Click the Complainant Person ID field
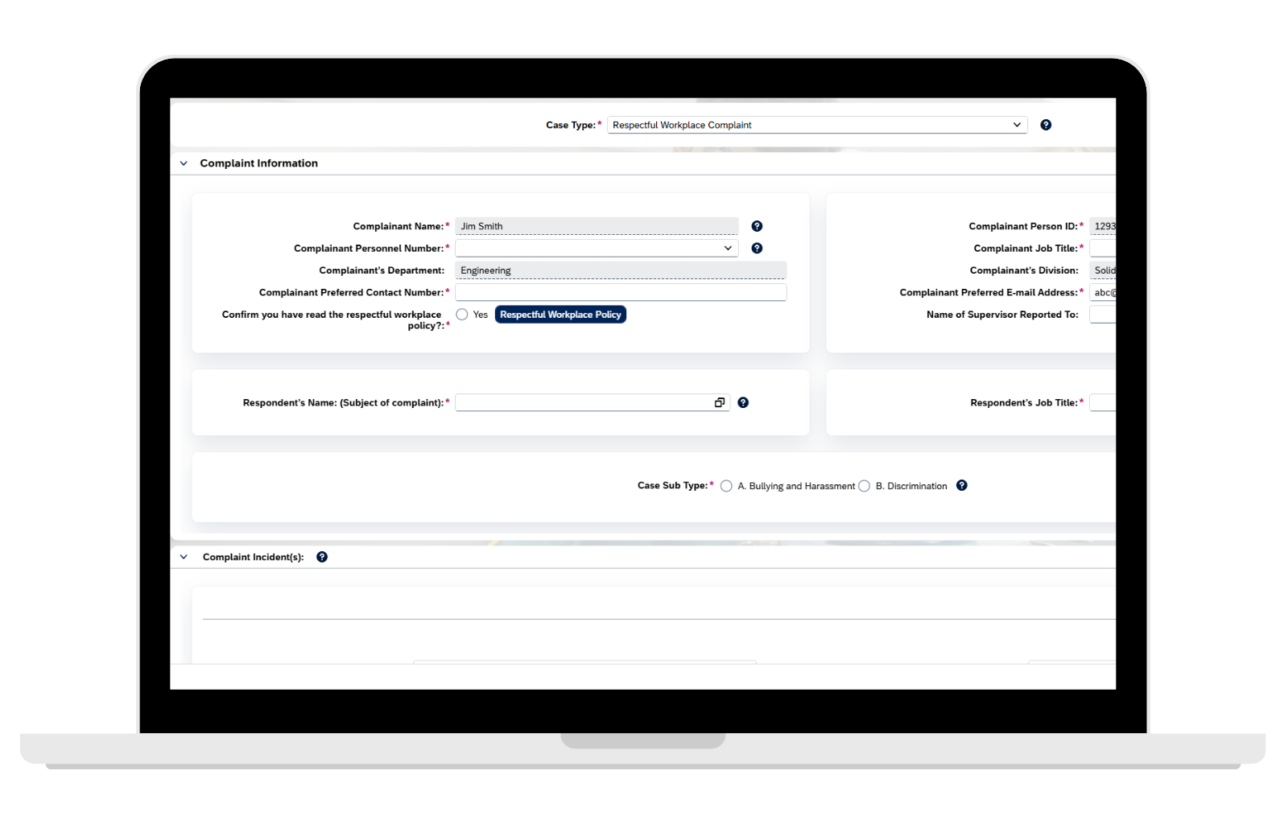The image size is (1280, 824). pos(1103,226)
